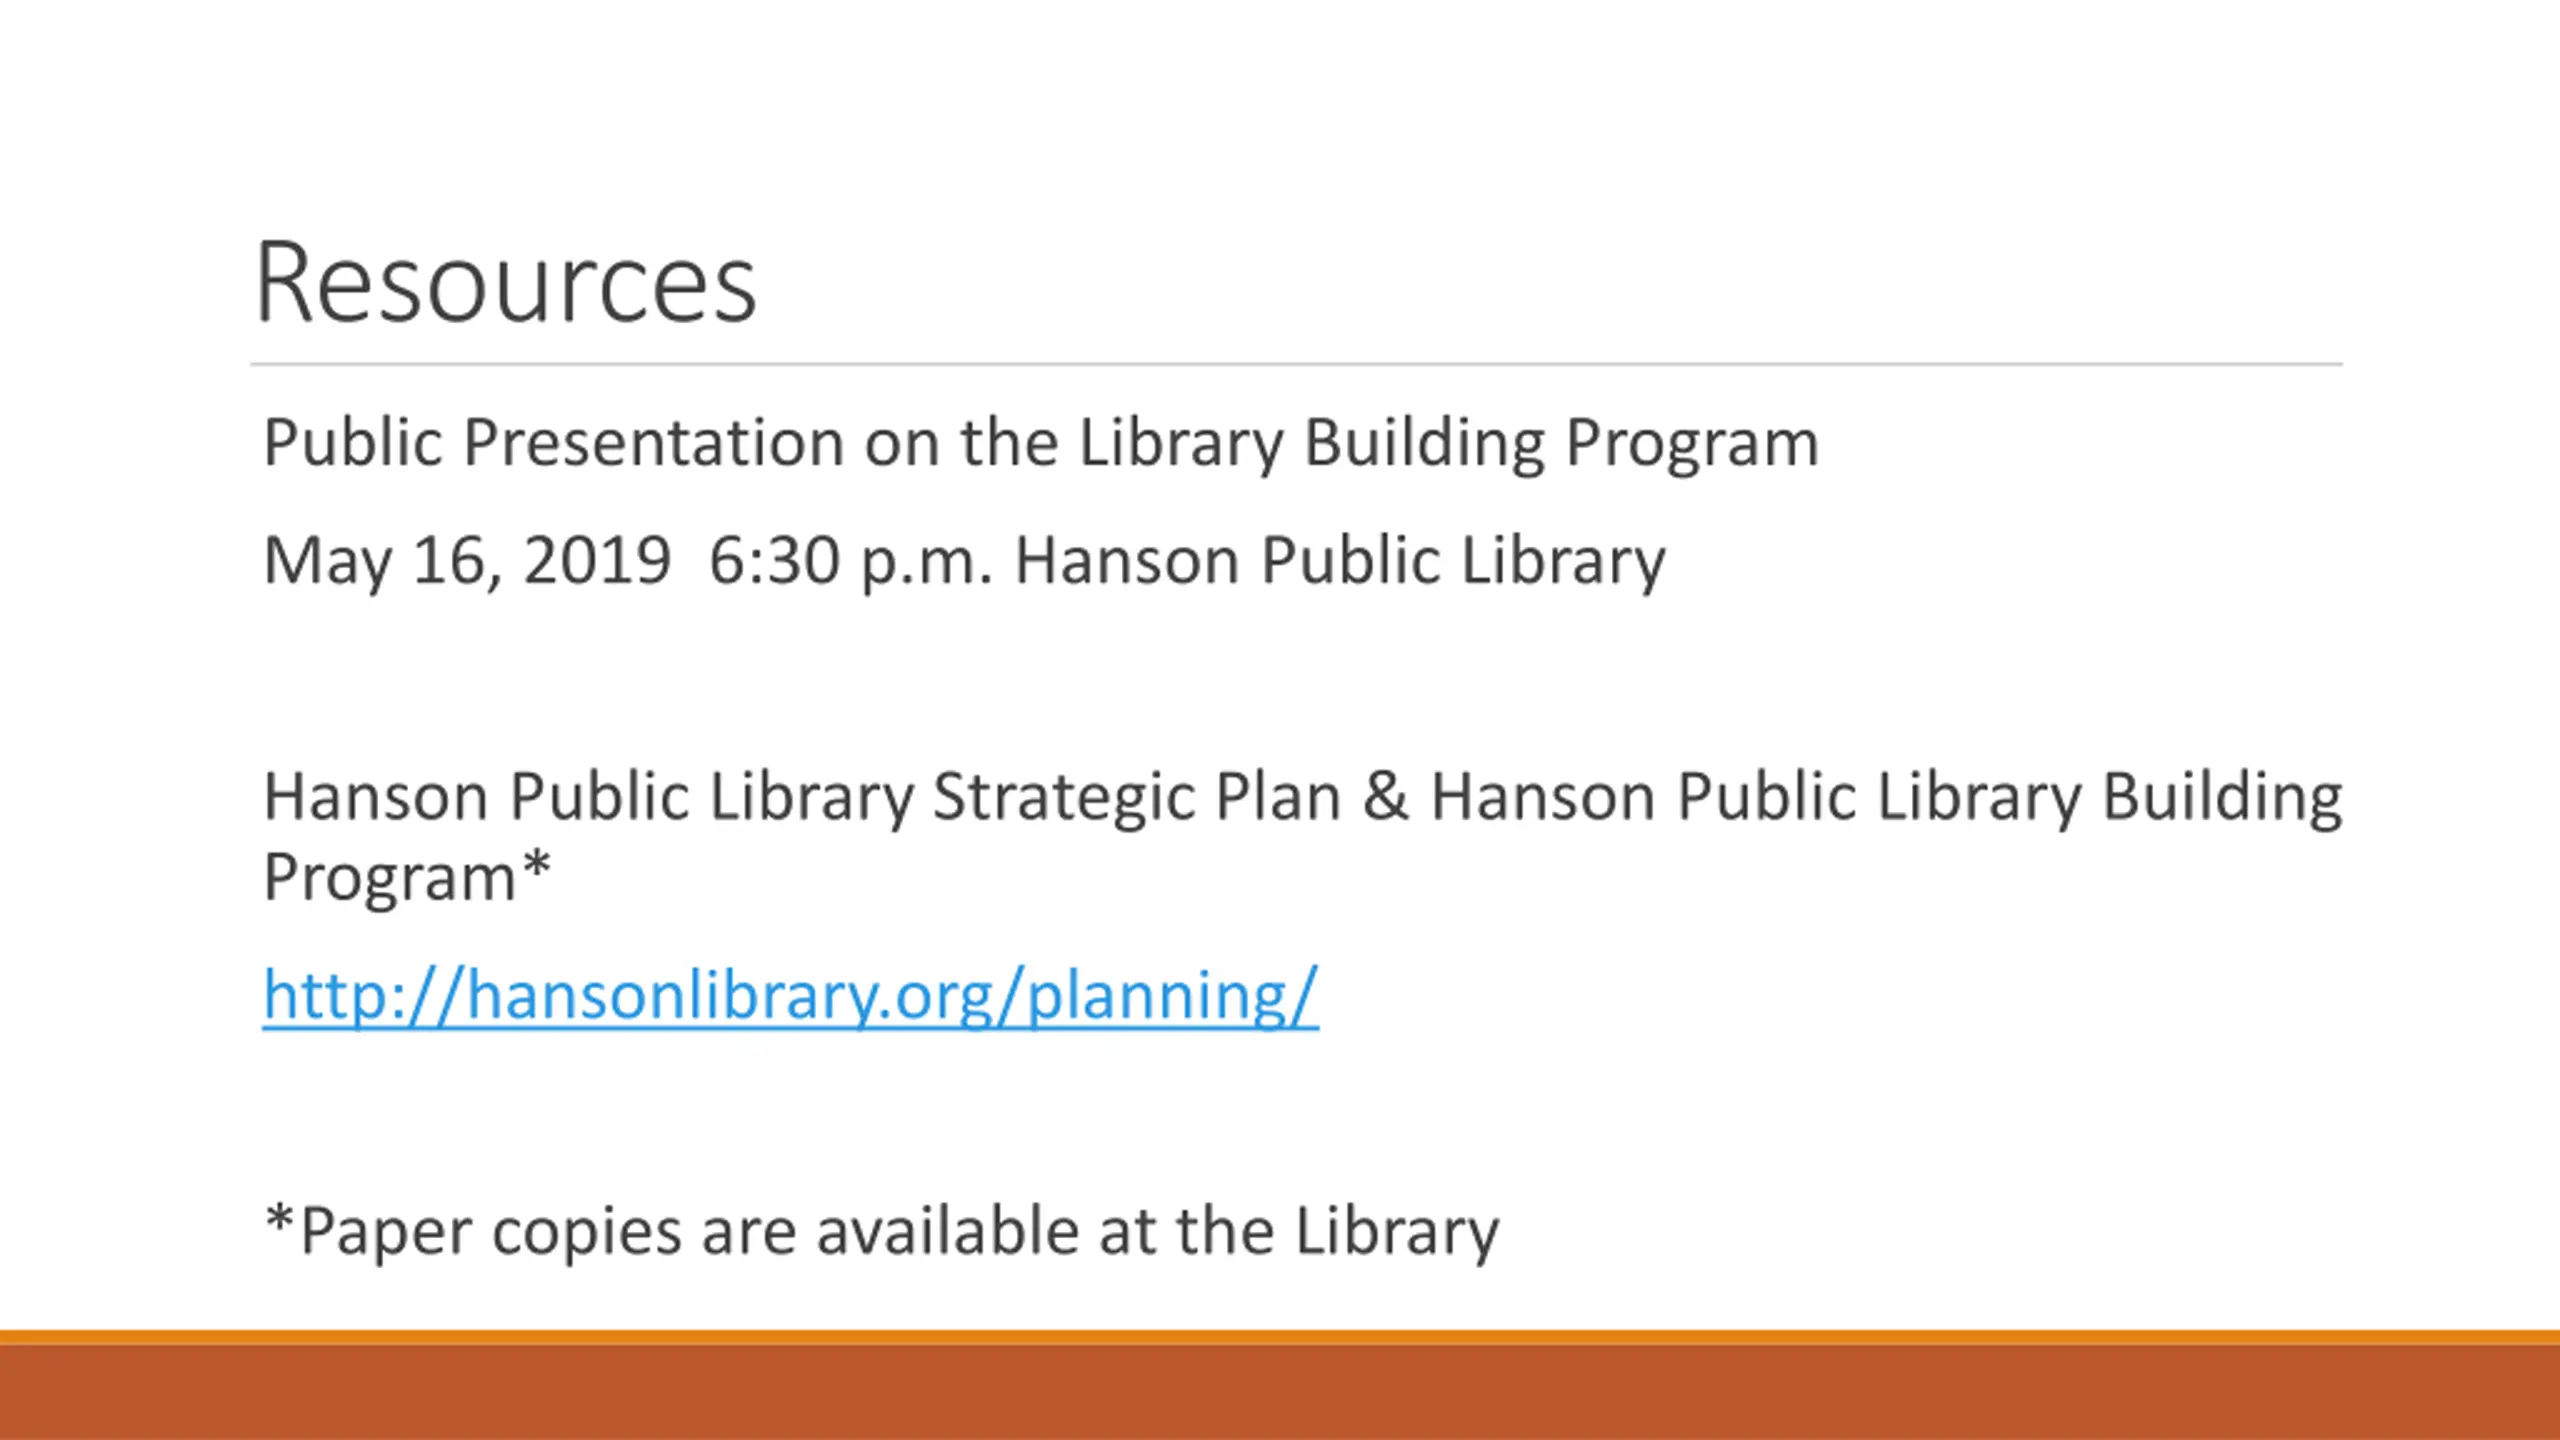This screenshot has height=1440, width=2560.
Task: Click the 6:30 p.m. time text
Action: coord(850,560)
